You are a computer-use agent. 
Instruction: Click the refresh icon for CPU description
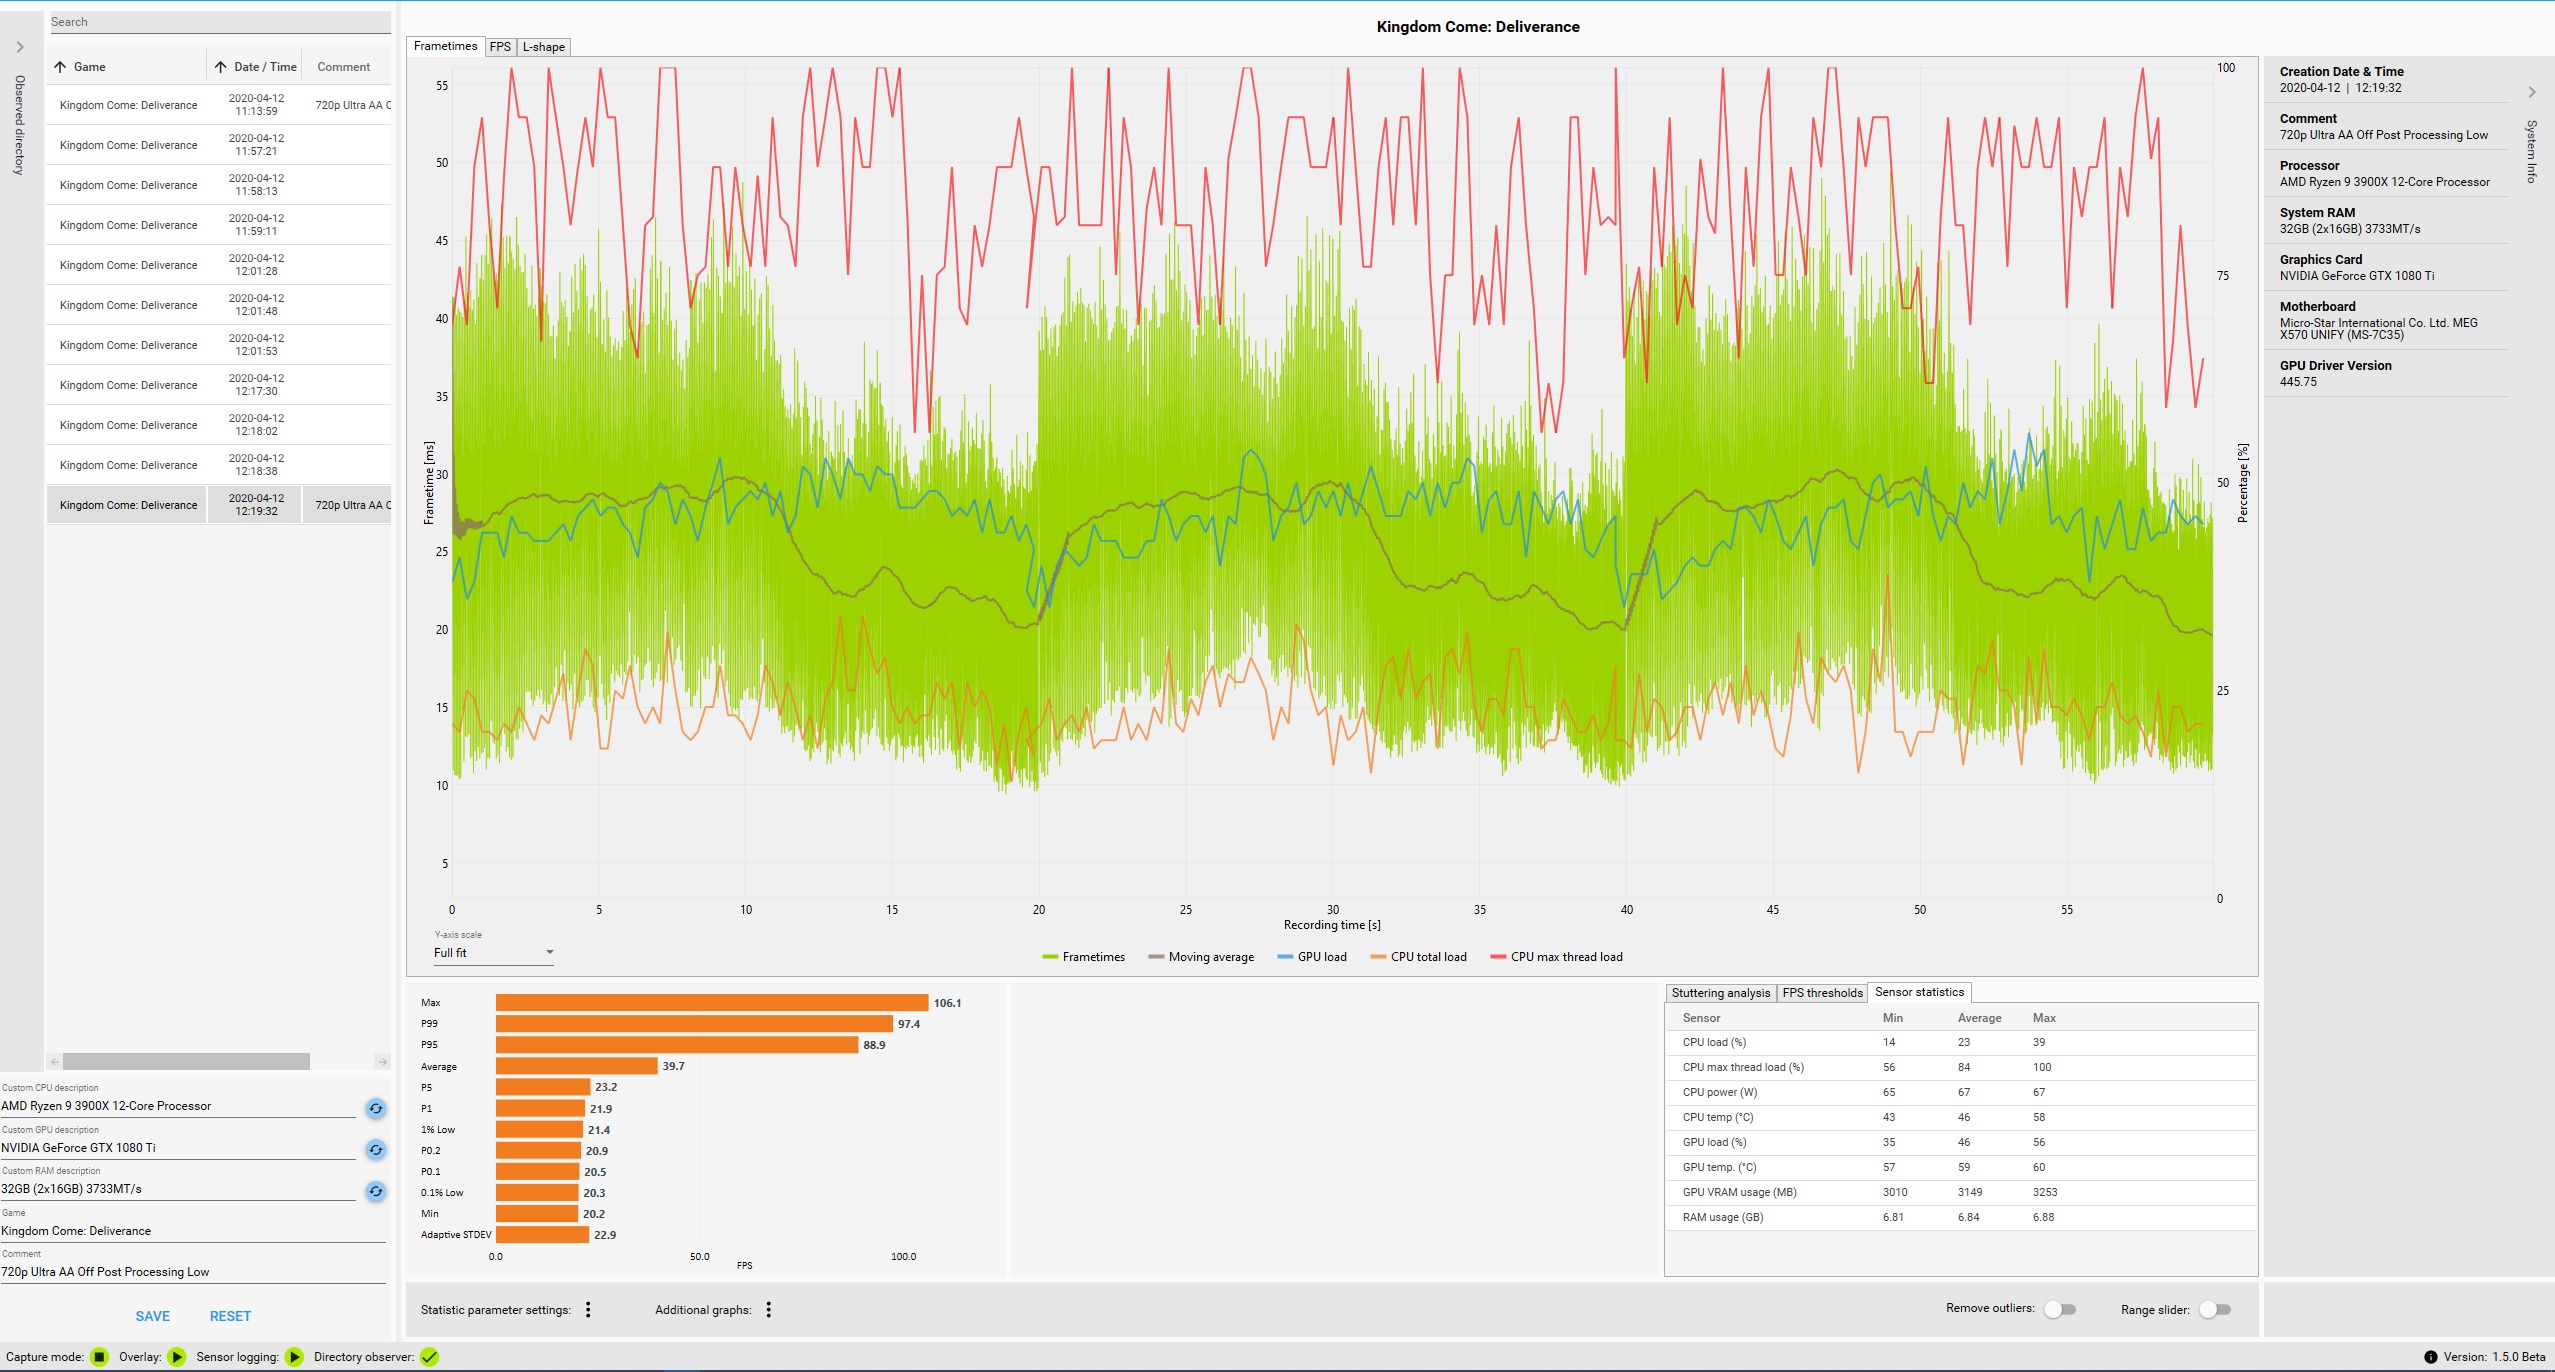(x=375, y=1108)
